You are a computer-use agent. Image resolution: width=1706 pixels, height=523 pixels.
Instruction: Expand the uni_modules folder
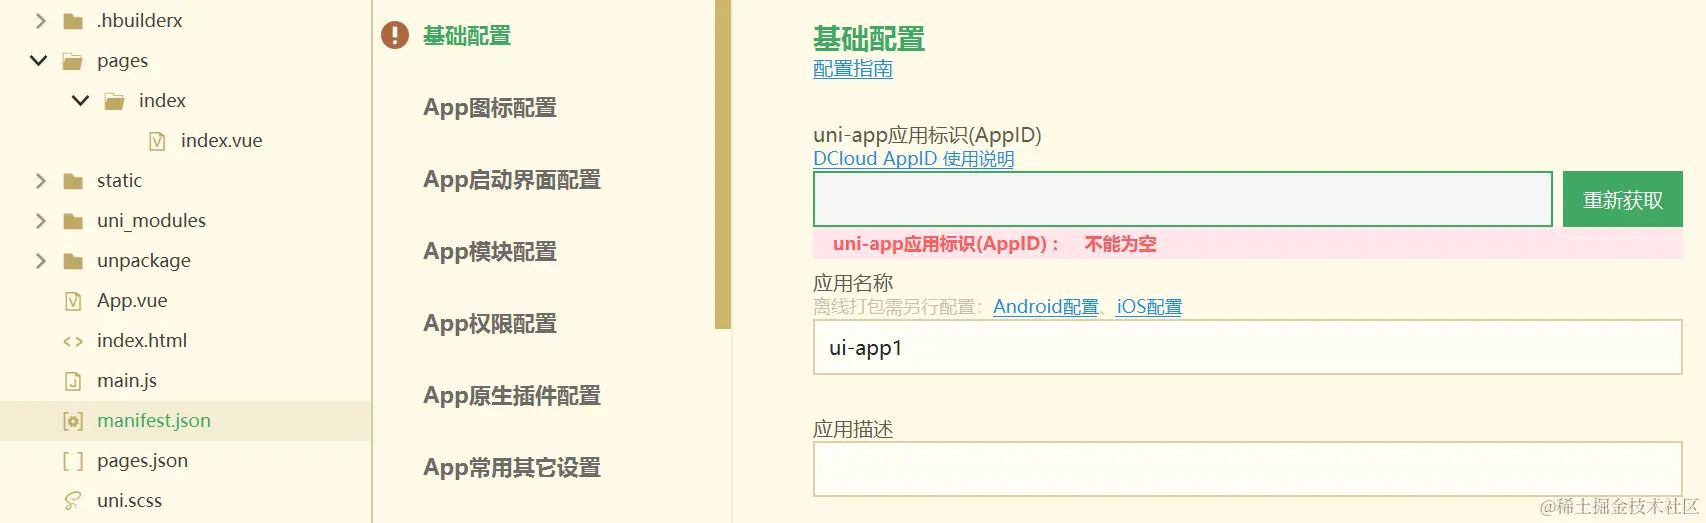point(41,221)
